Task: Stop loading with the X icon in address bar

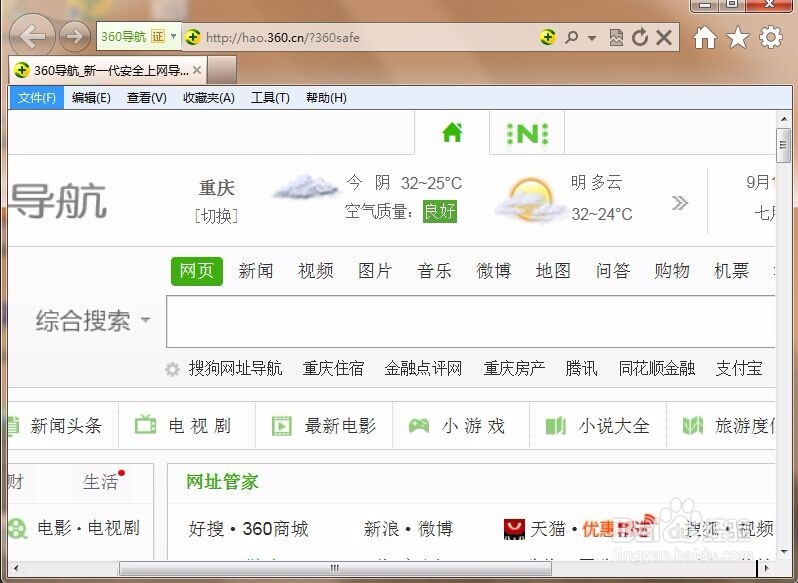Action: pyautogui.click(x=664, y=37)
